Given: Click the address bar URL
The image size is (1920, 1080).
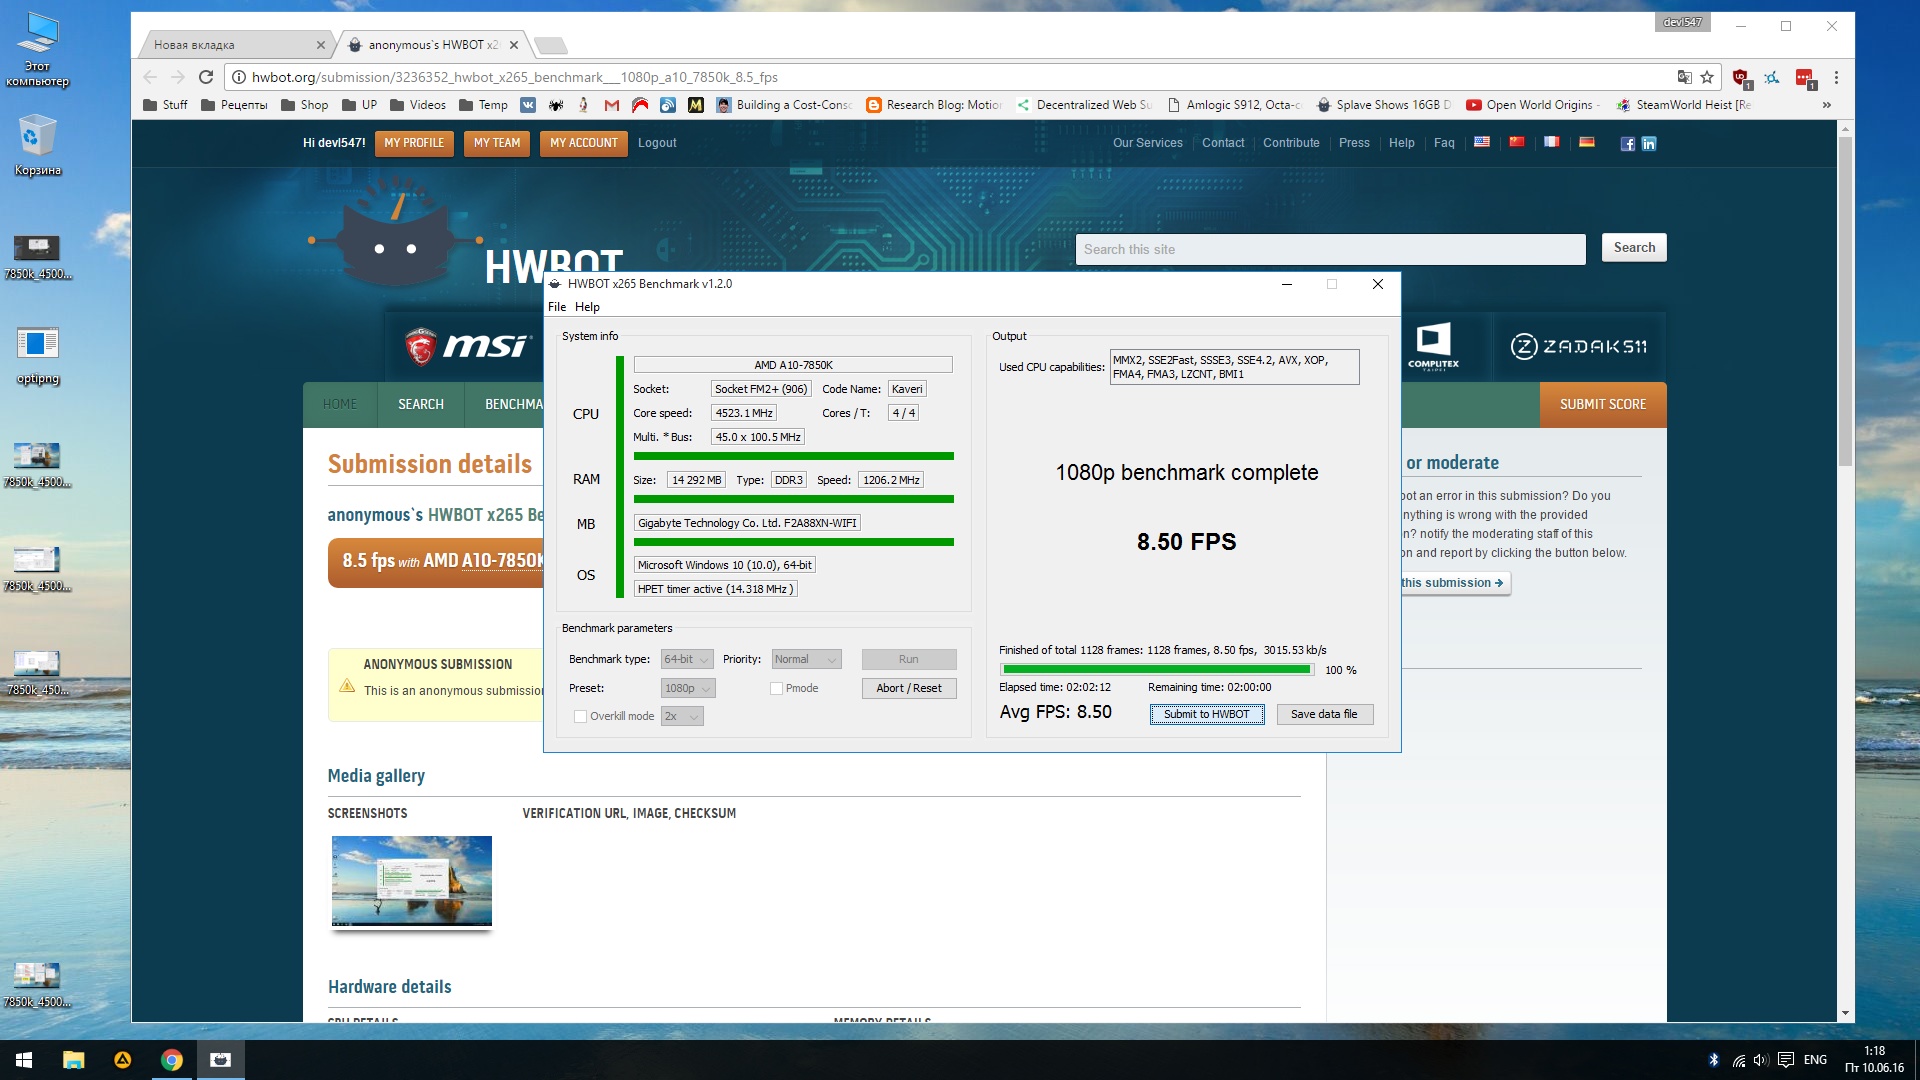Looking at the screenshot, I should pos(515,77).
